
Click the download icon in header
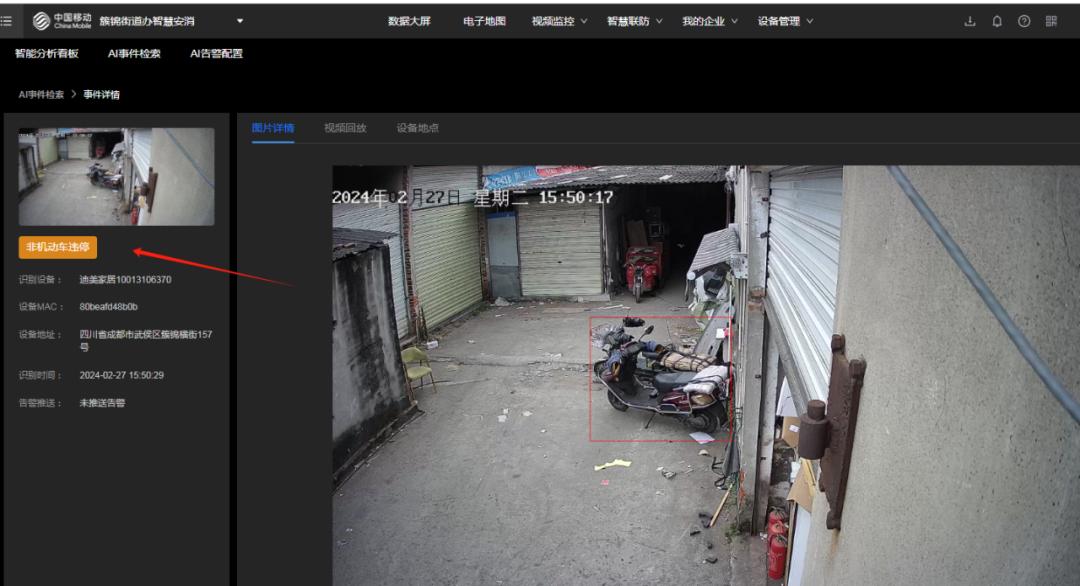point(970,21)
